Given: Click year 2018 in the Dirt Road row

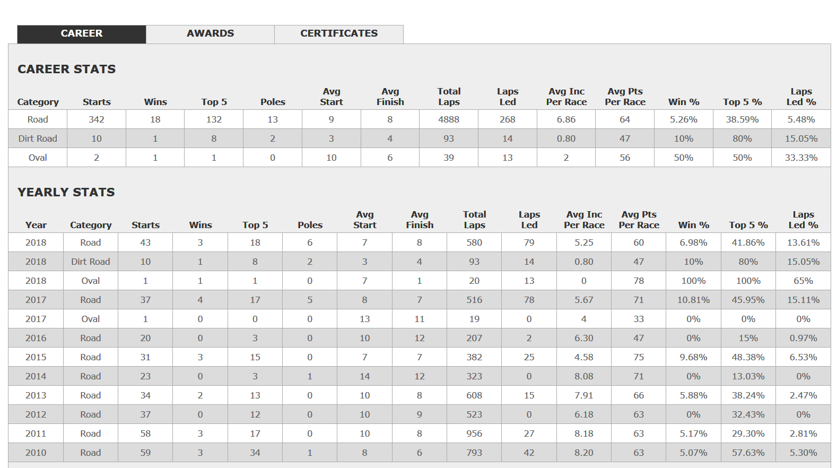Looking at the screenshot, I should click(36, 262).
